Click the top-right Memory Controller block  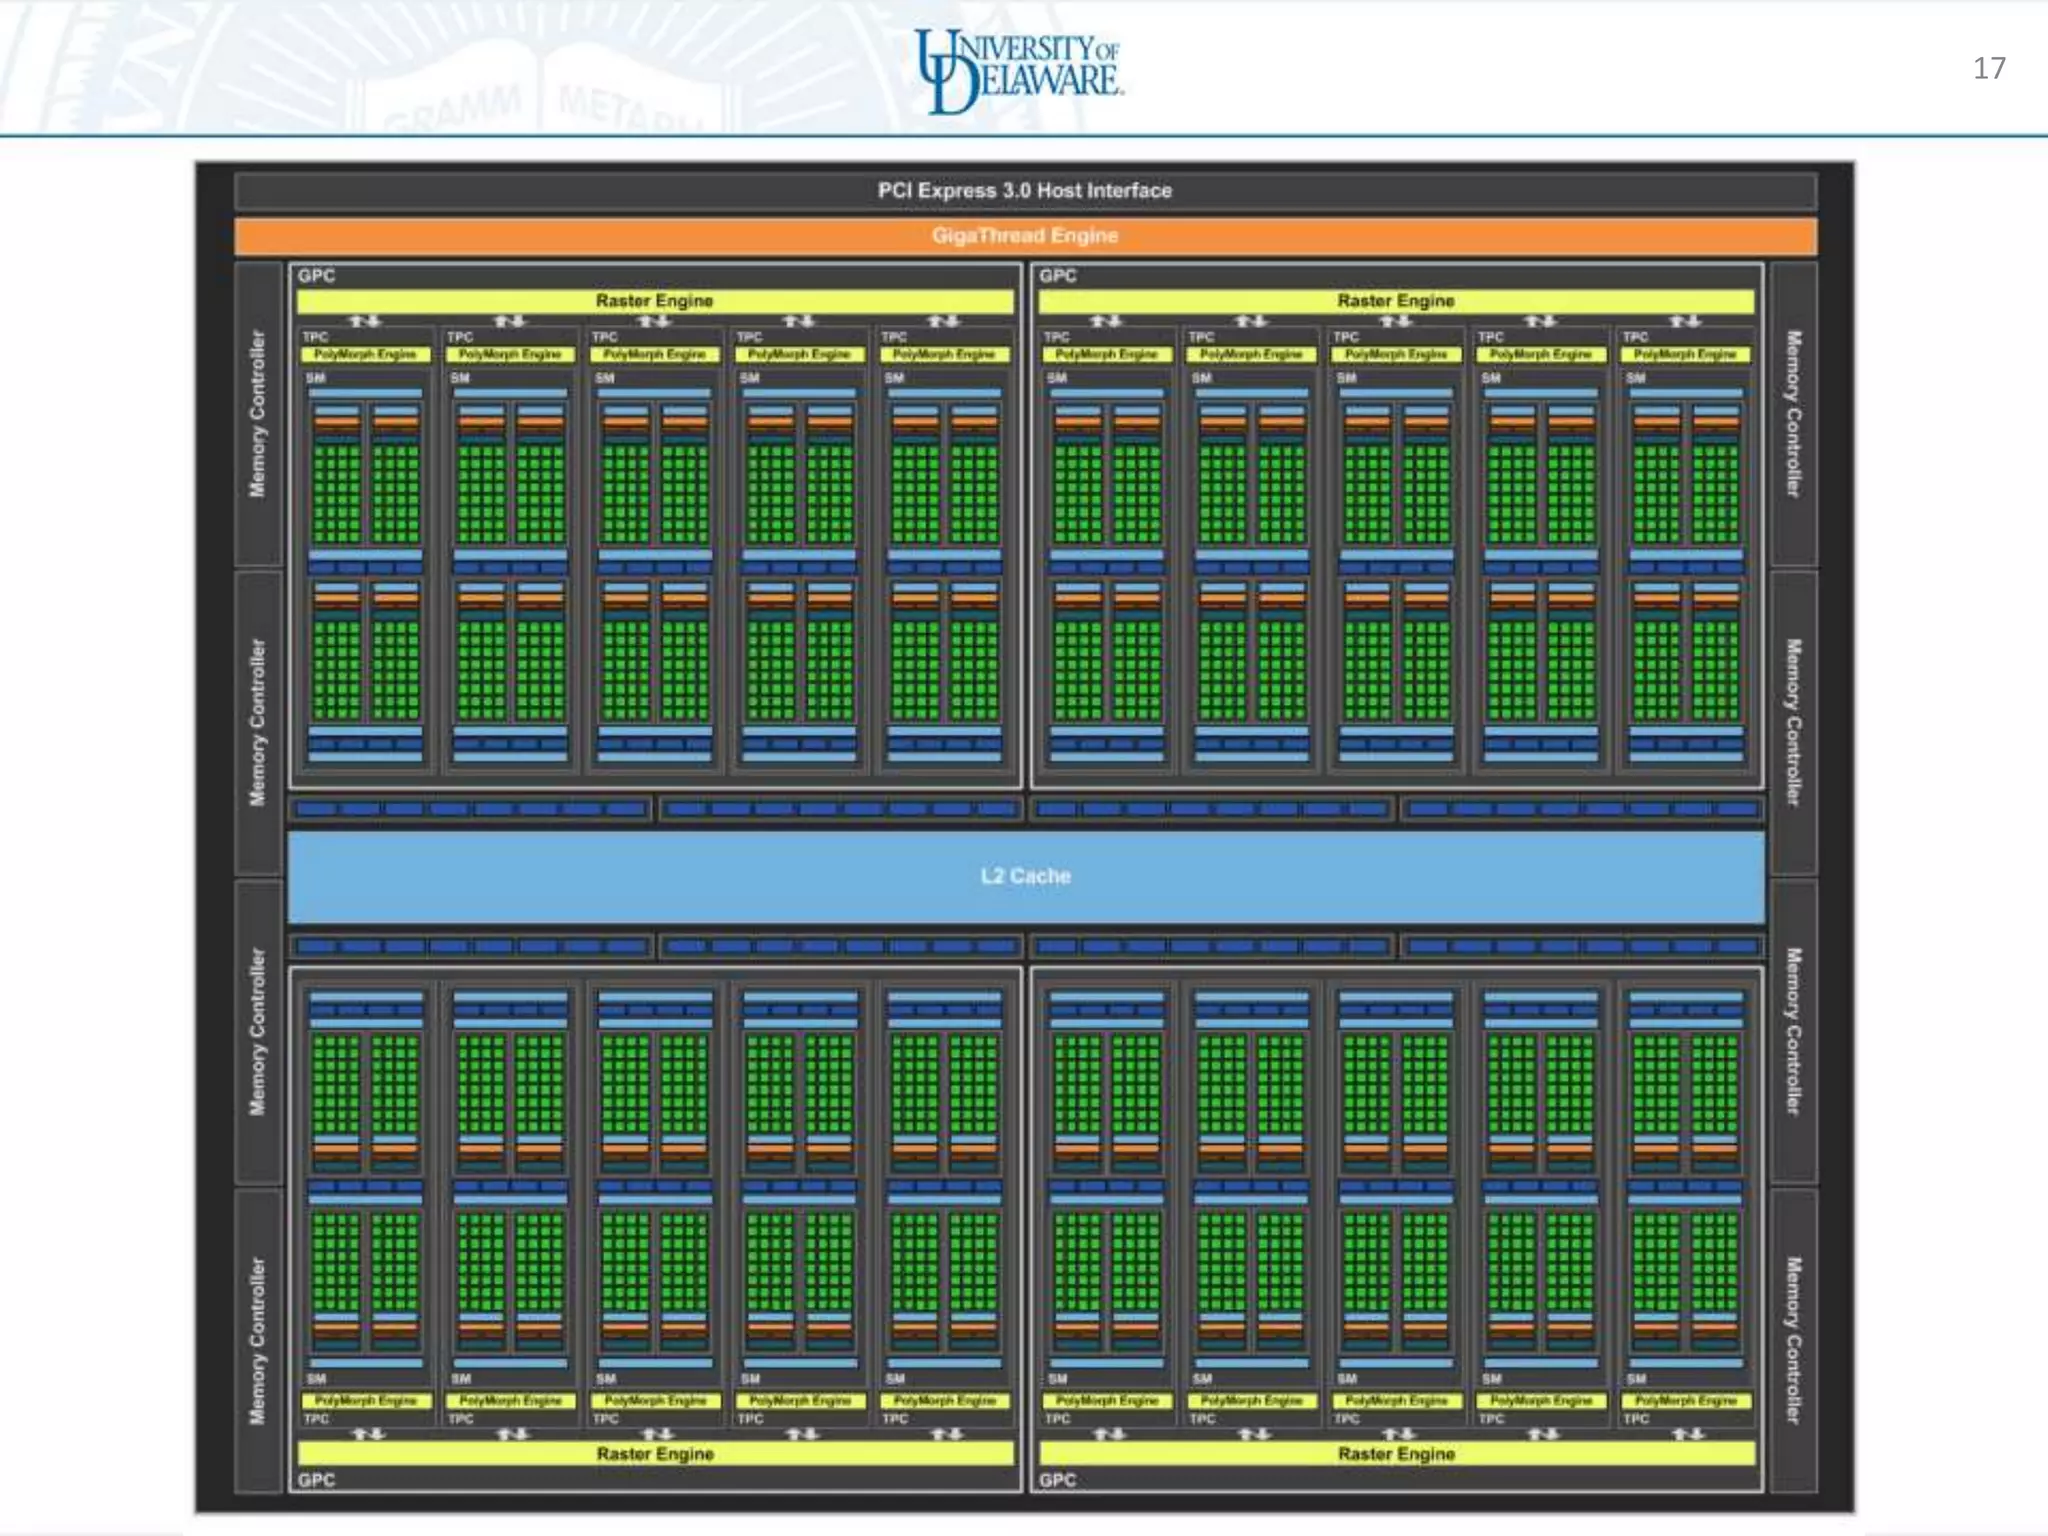click(x=1793, y=414)
